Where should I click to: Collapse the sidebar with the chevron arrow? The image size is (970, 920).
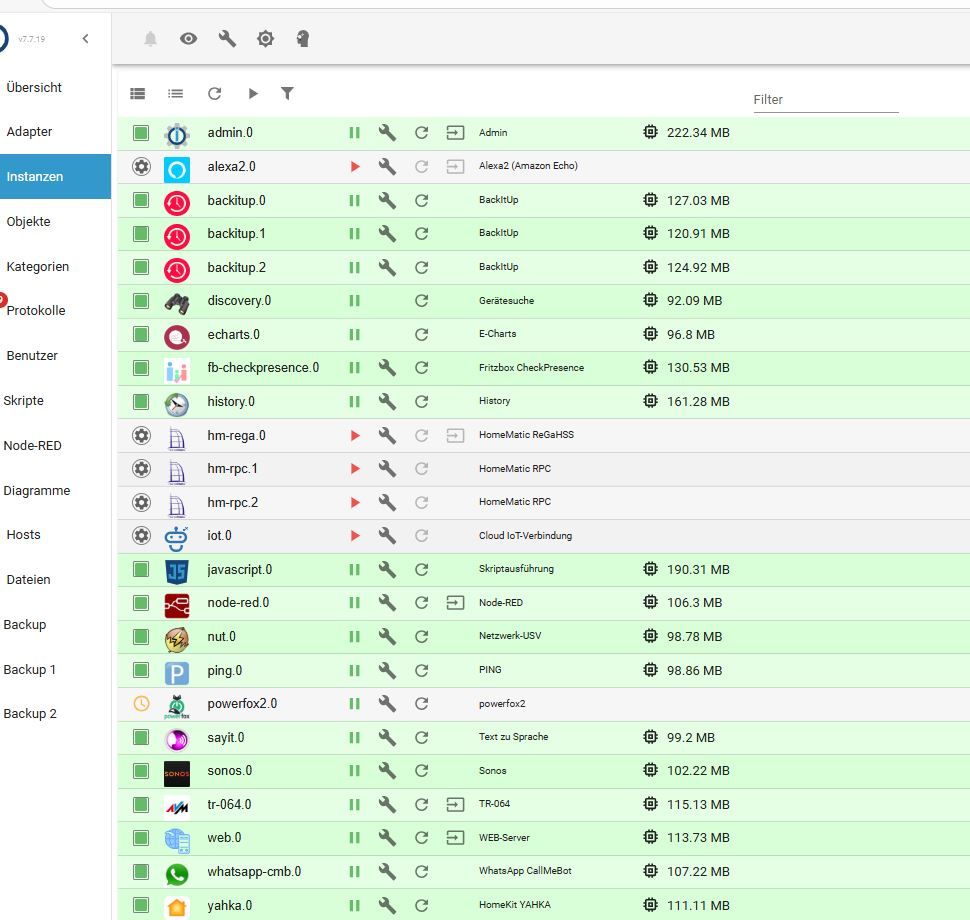[85, 38]
